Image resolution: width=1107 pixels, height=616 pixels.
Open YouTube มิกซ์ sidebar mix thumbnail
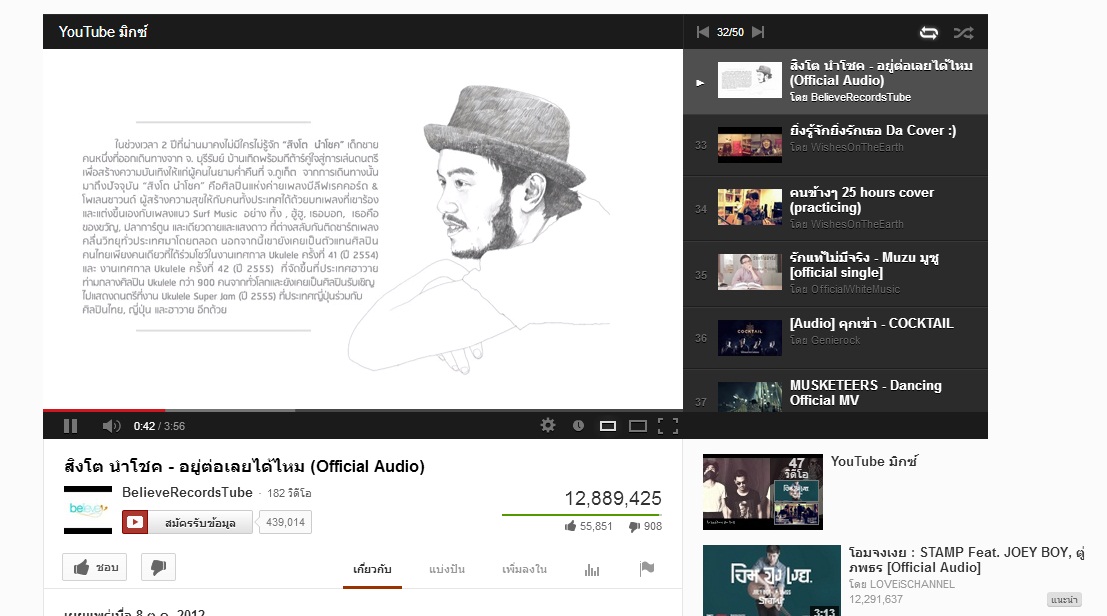[x=762, y=492]
